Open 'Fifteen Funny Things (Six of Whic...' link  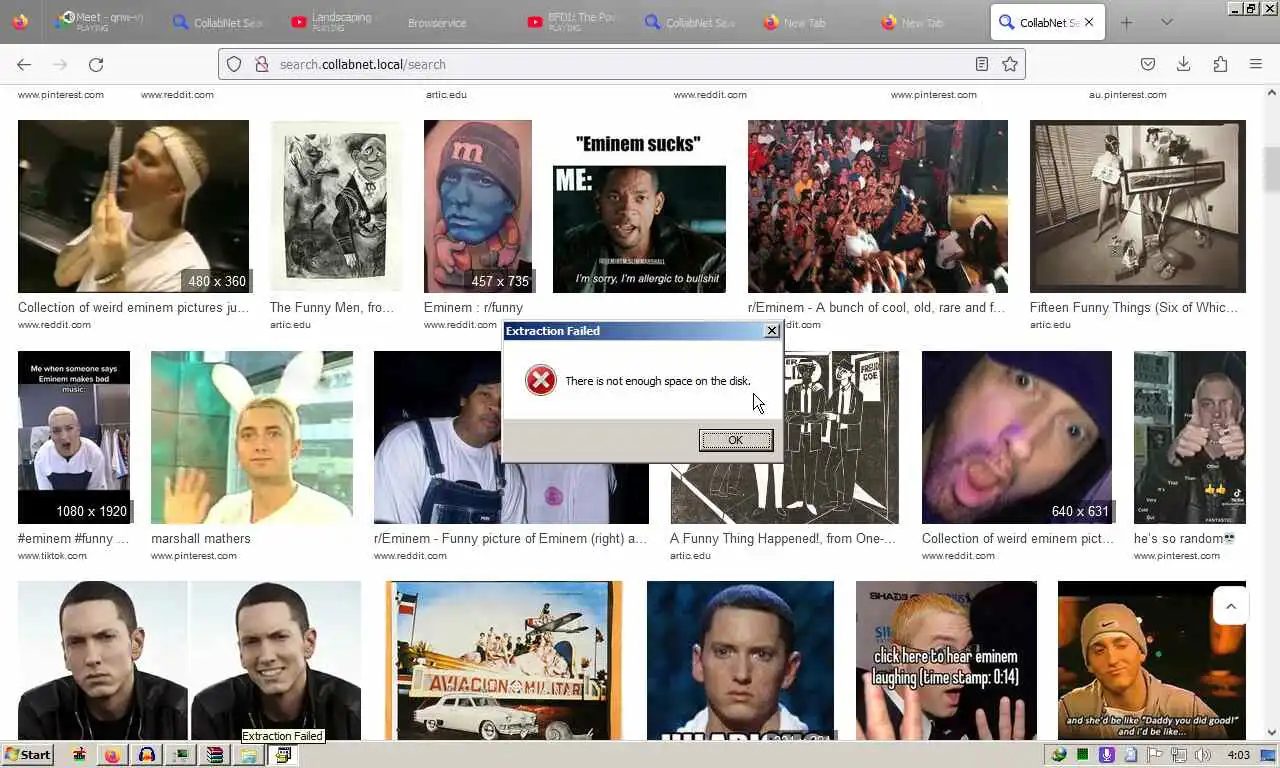coord(1134,308)
